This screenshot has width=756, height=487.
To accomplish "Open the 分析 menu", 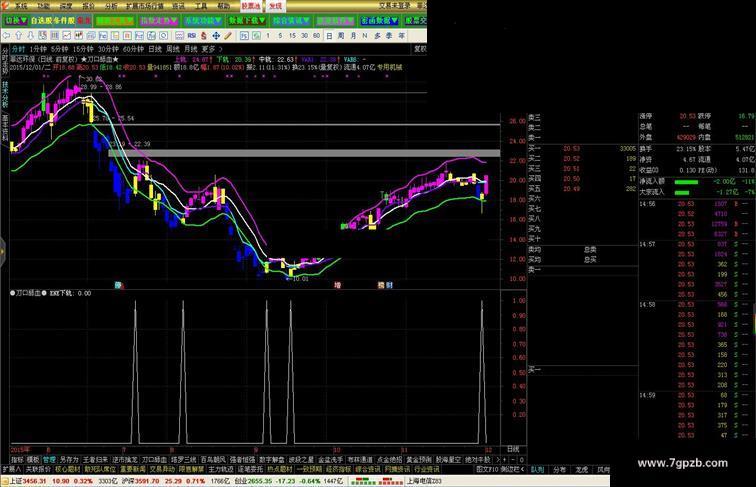I will click(111, 6).
